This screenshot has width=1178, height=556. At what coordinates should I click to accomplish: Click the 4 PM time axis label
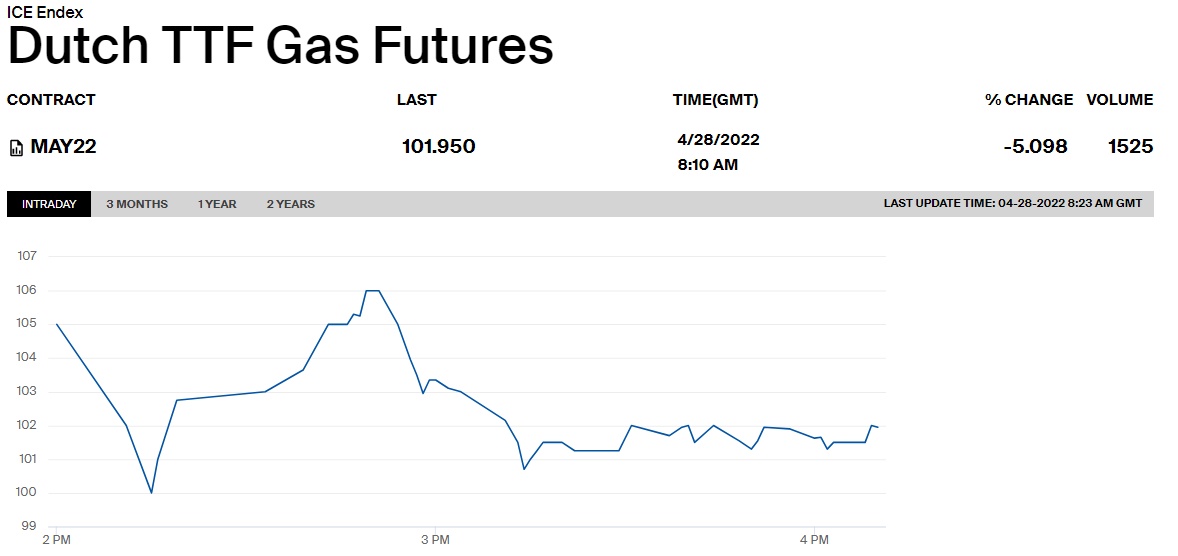click(x=814, y=541)
